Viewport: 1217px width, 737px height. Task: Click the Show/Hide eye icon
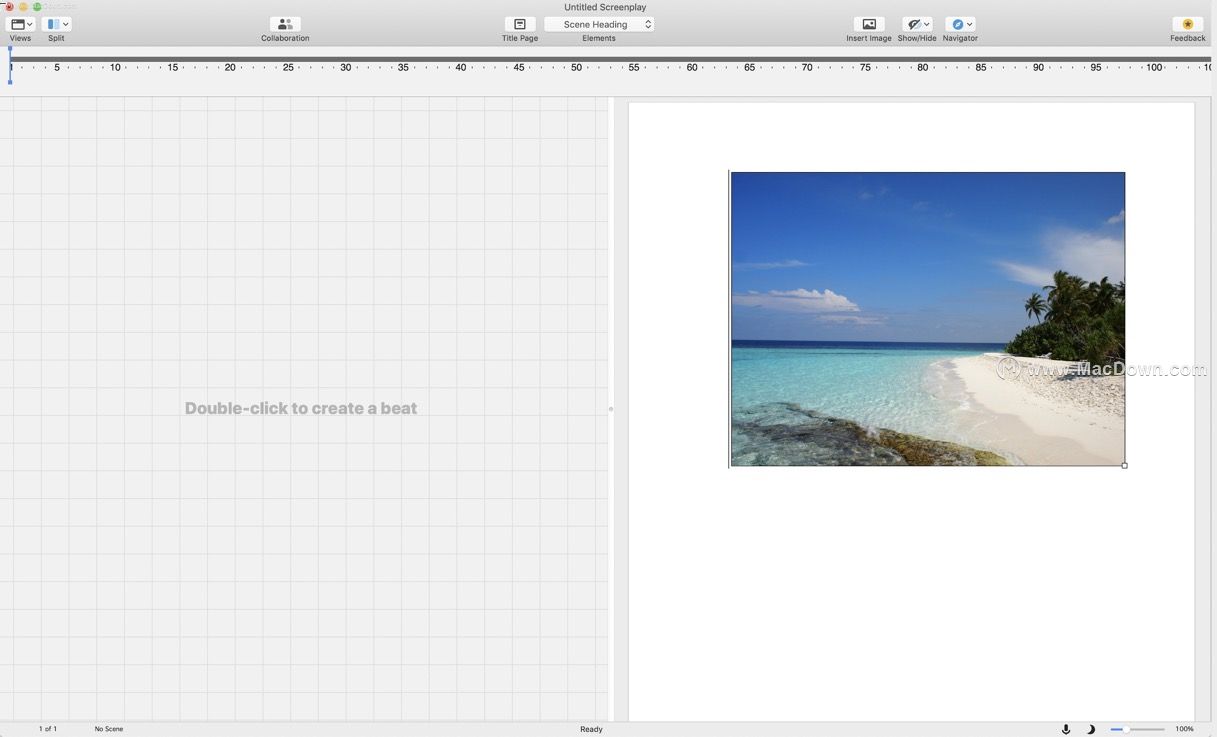[914, 24]
